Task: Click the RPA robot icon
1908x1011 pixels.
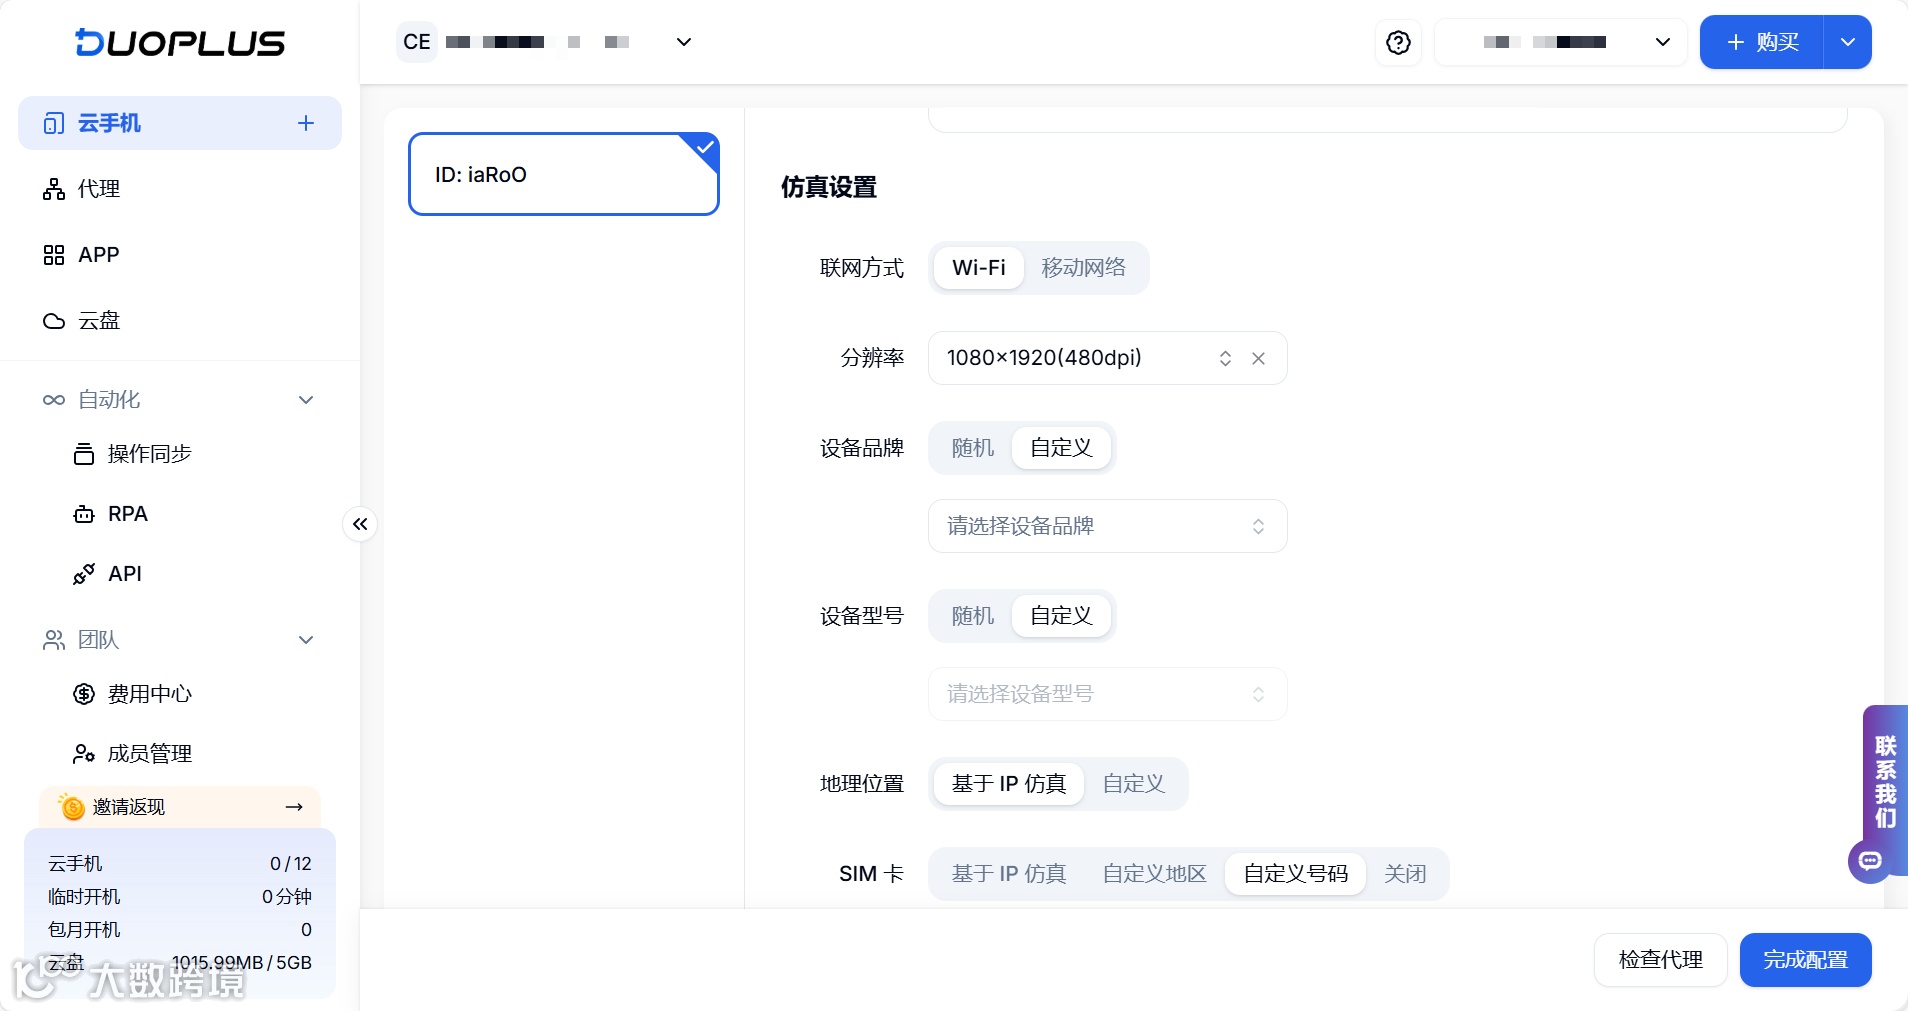Action: coord(84,514)
